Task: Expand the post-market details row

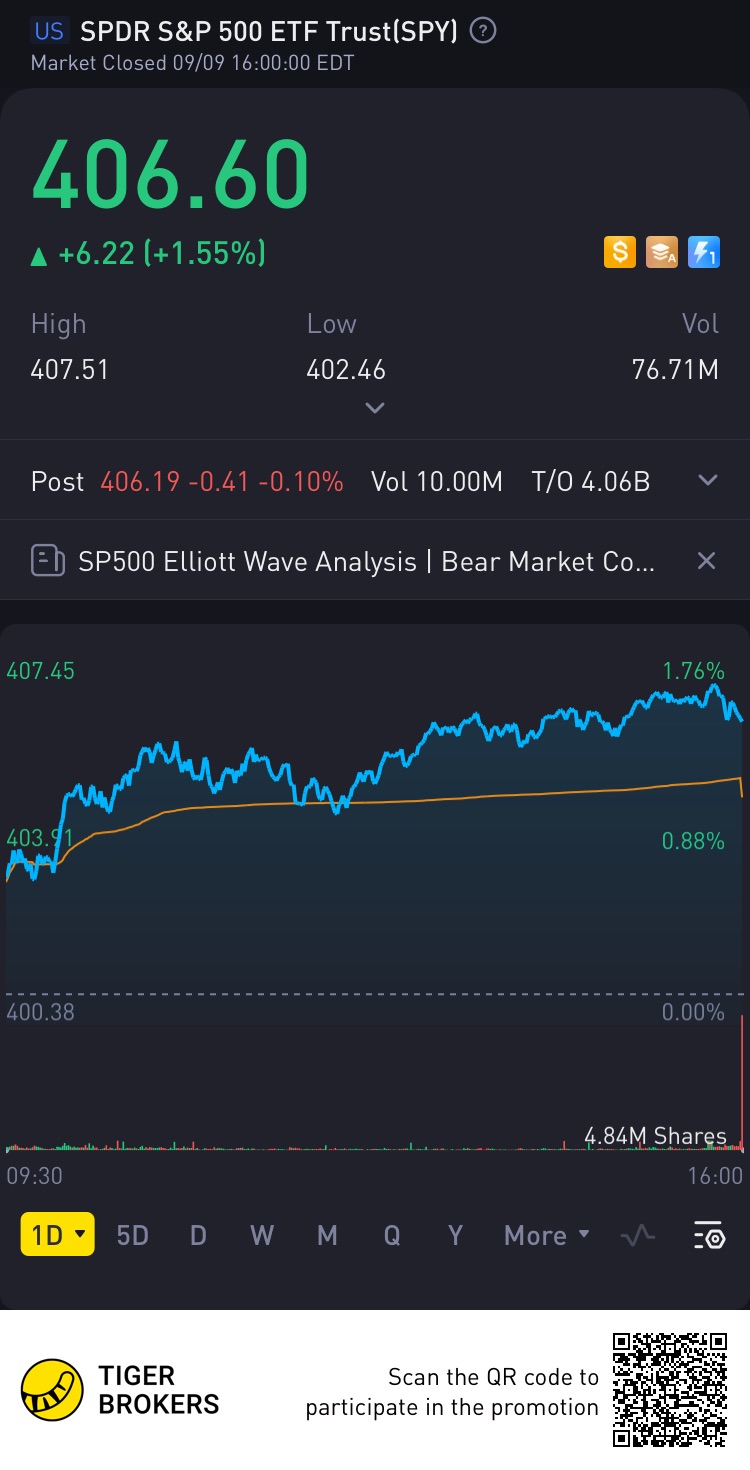Action: tap(708, 481)
